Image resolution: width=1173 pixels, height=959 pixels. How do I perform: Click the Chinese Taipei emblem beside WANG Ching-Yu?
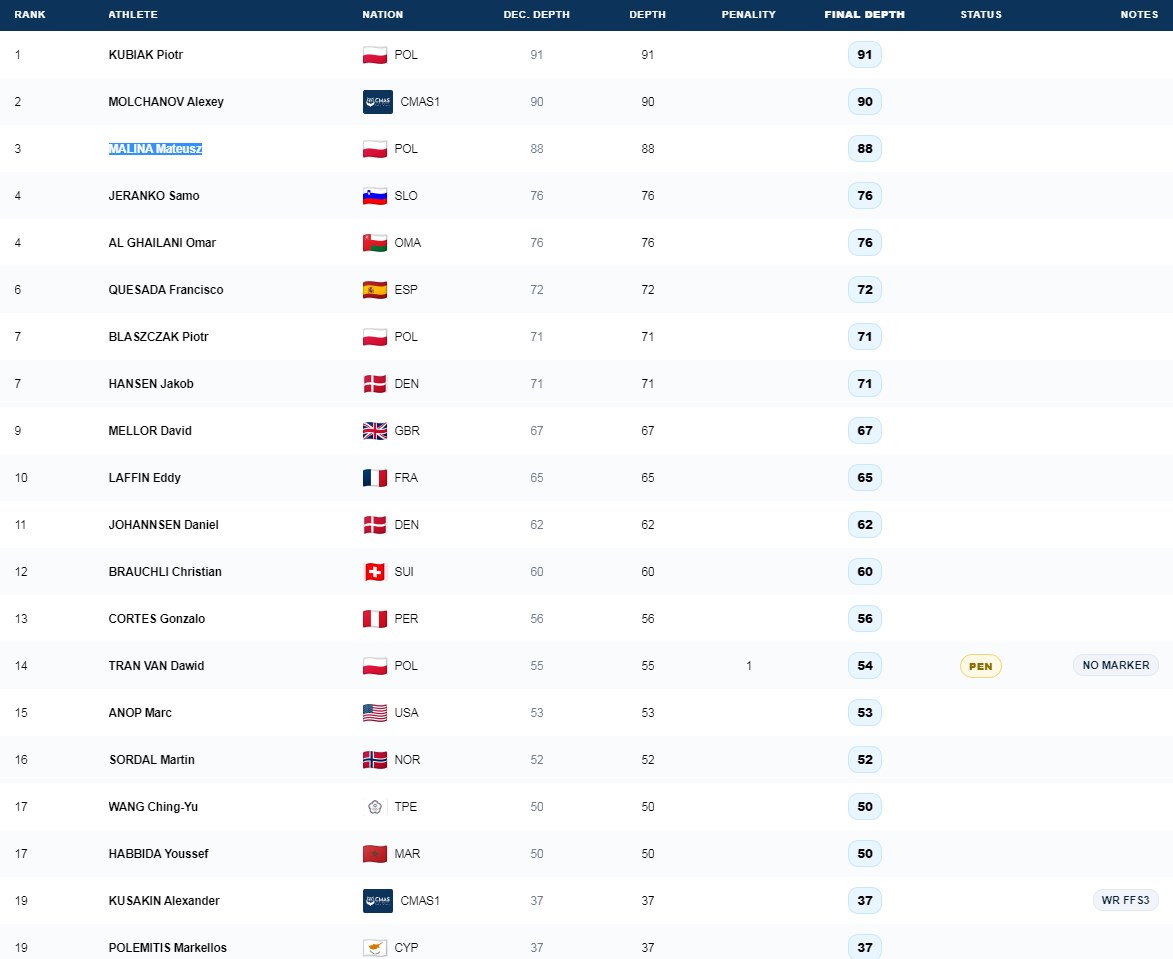pyautogui.click(x=375, y=806)
